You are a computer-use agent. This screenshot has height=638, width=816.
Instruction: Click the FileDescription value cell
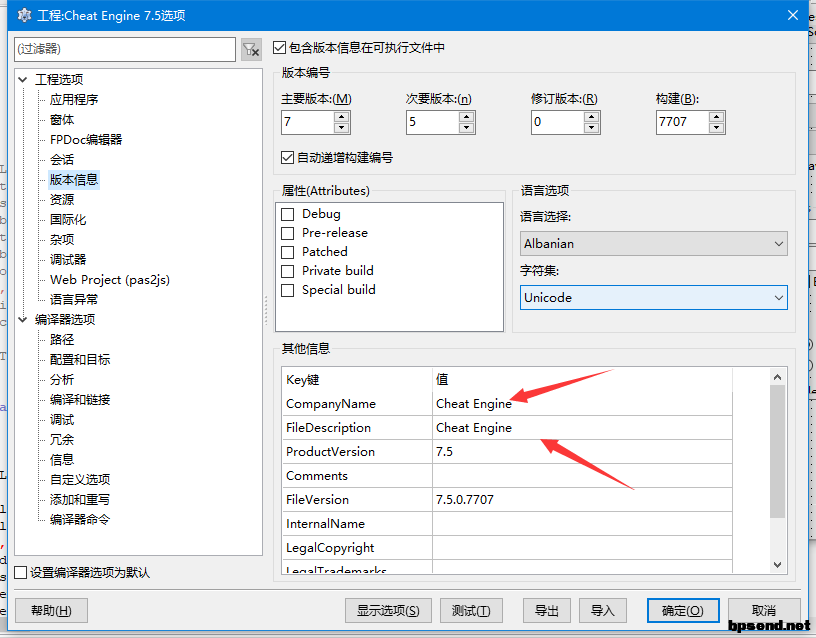582,428
